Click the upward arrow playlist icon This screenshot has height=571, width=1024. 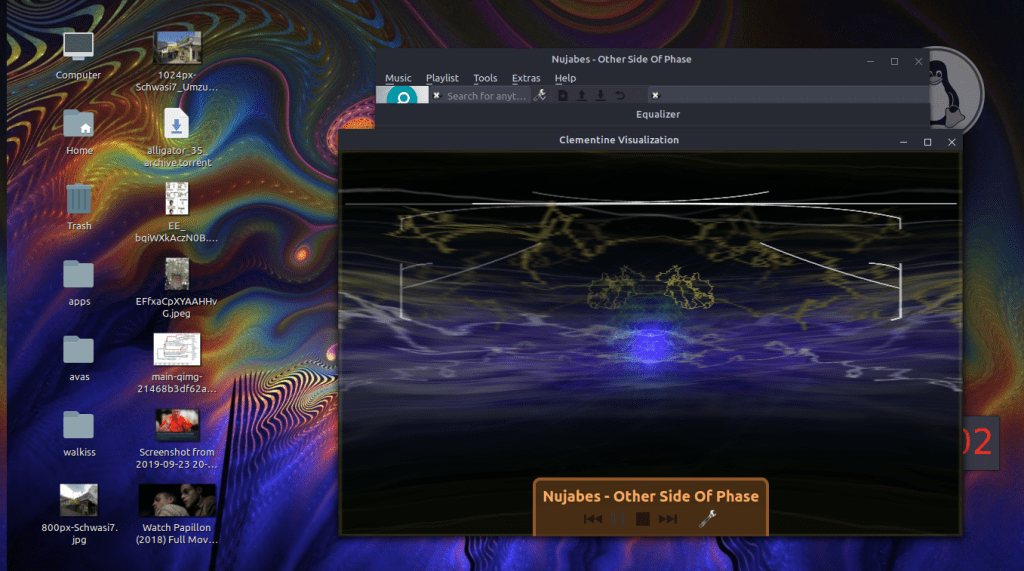point(582,96)
